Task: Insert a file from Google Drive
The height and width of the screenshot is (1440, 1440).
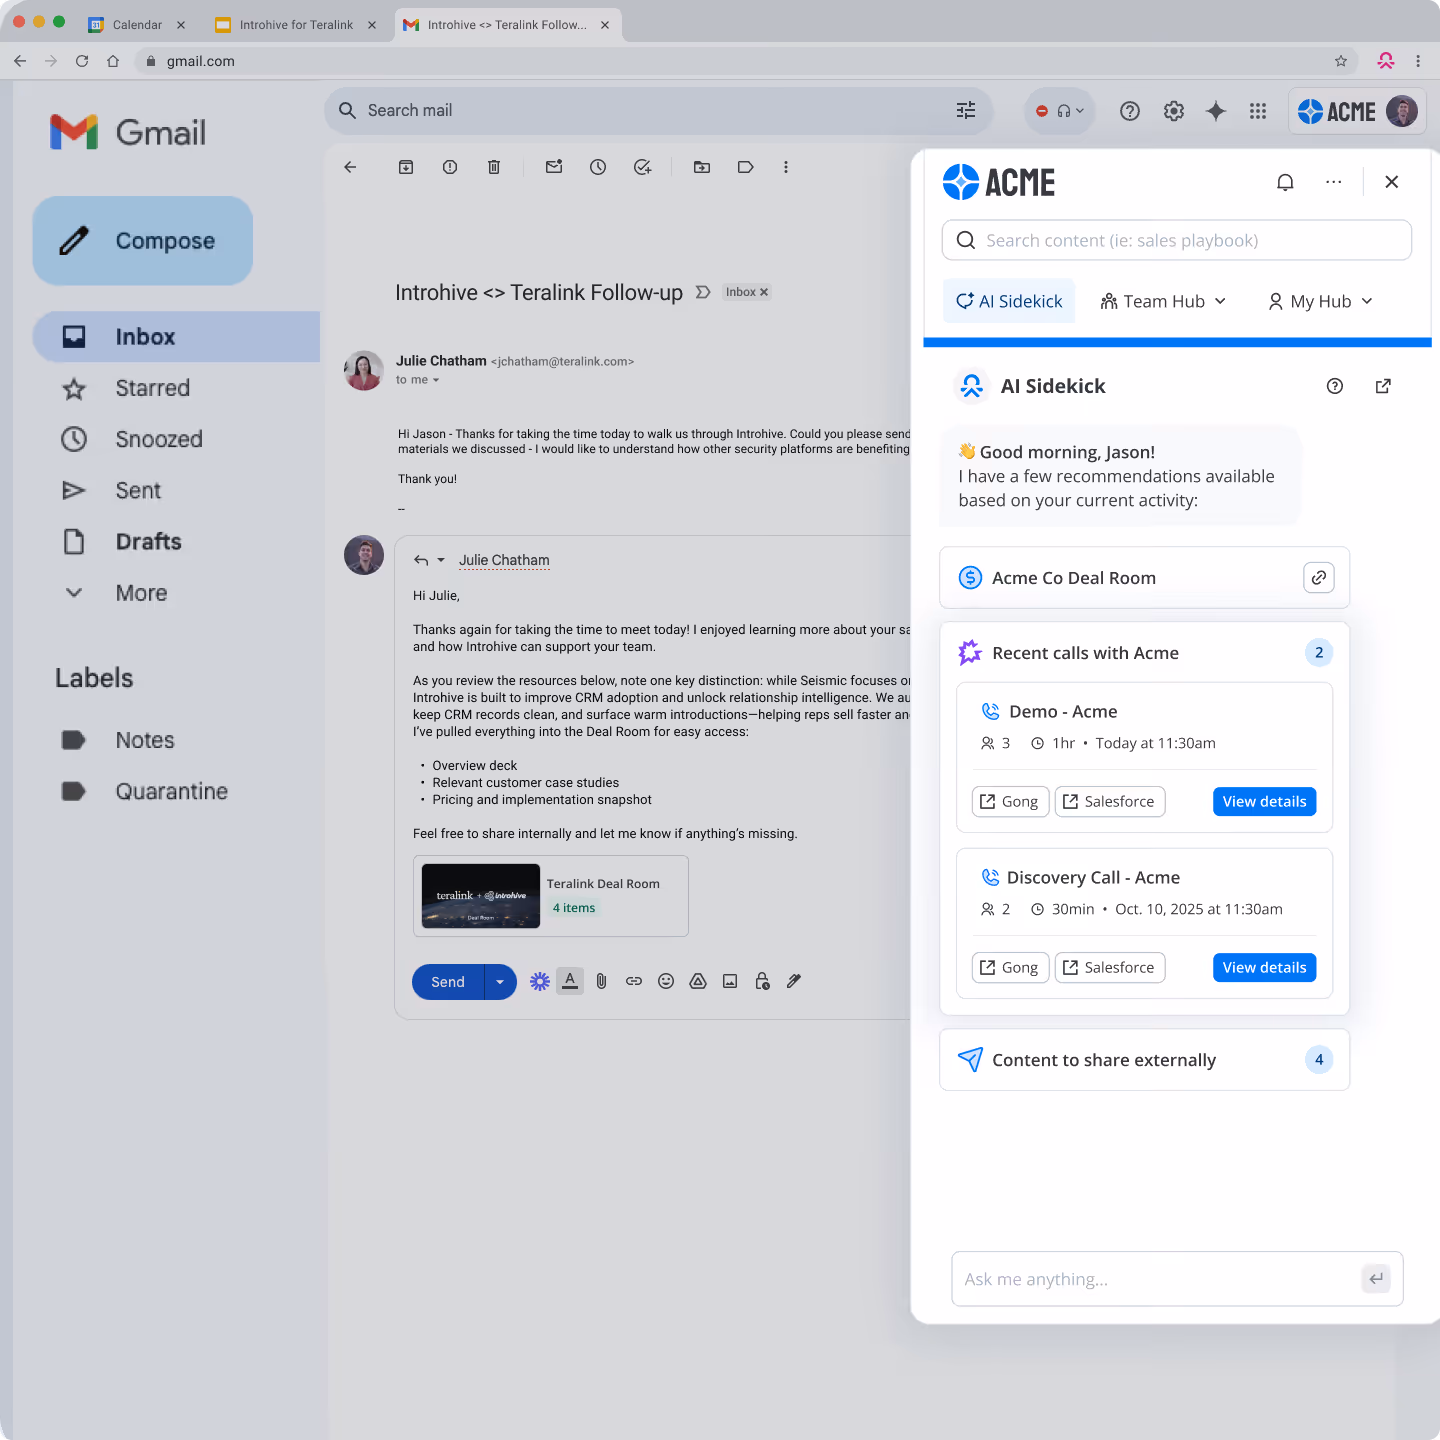Action: (x=698, y=981)
